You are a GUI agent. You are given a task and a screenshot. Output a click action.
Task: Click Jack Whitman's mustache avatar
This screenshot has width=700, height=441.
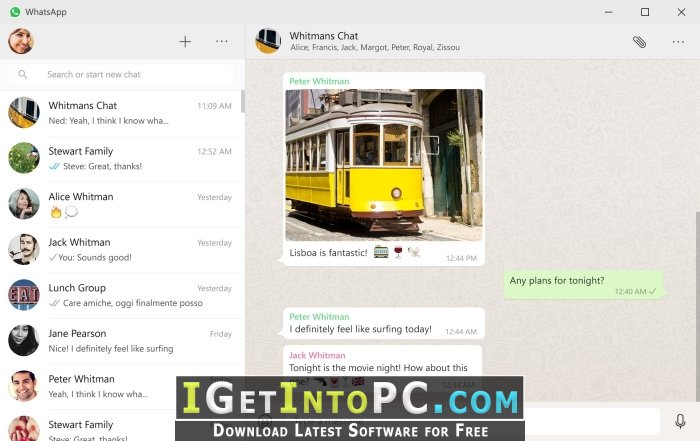(24, 249)
